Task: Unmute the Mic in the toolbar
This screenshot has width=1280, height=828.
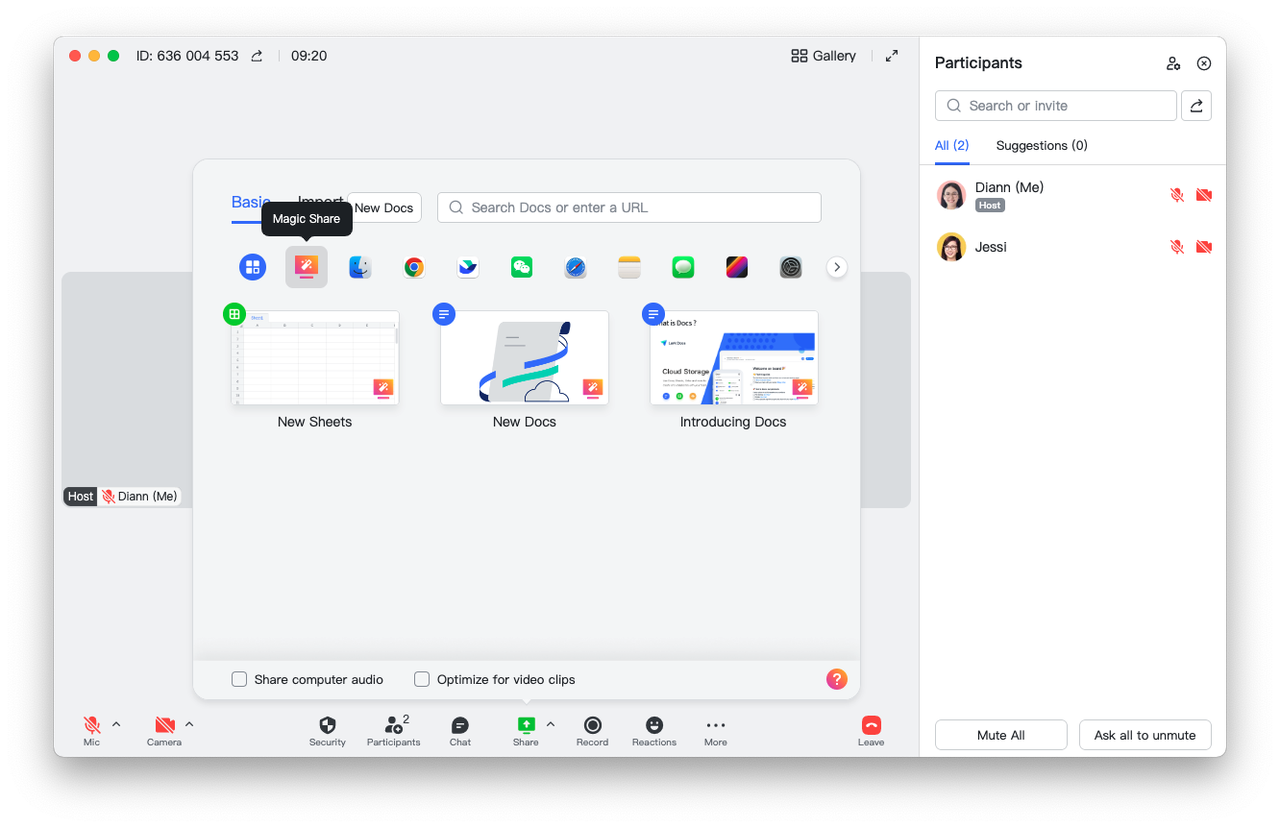Action: pos(92,725)
